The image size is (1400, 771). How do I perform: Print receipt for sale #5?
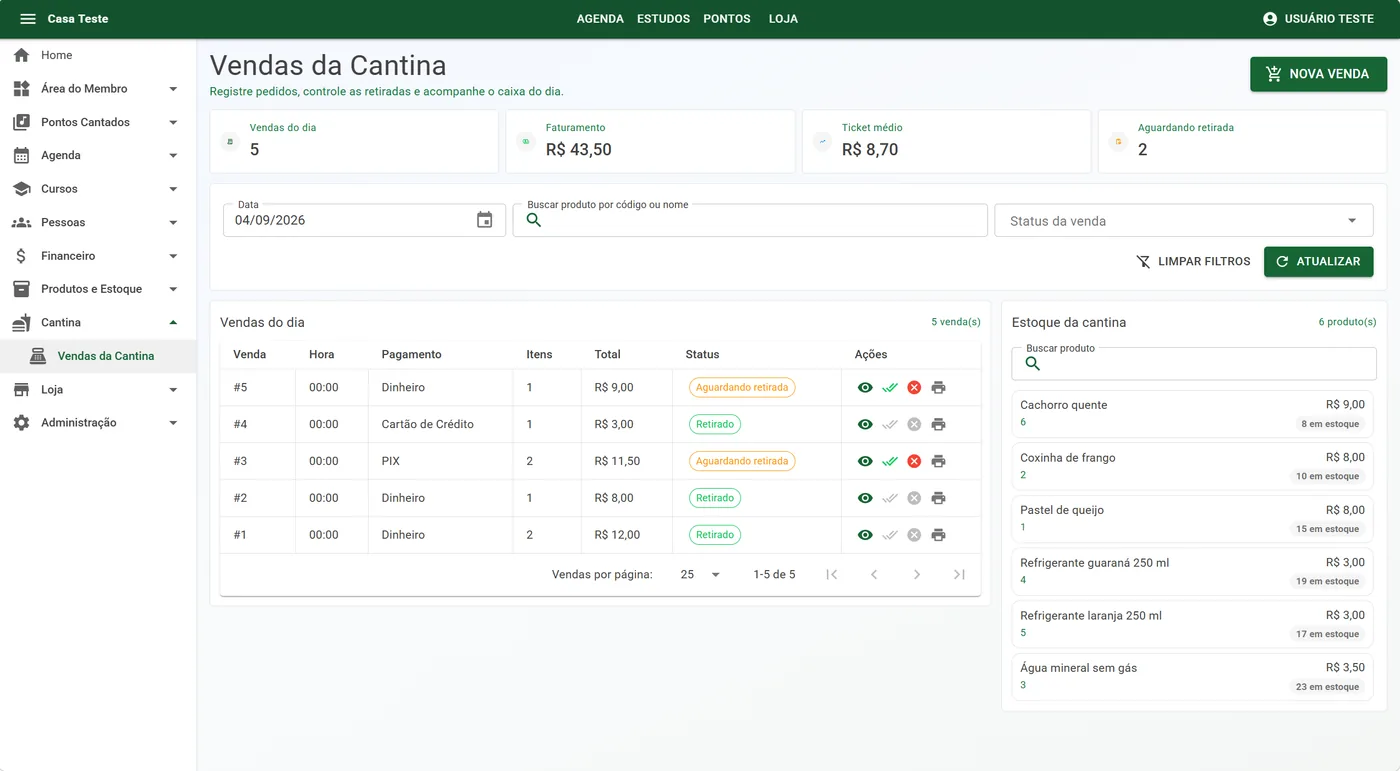938,388
